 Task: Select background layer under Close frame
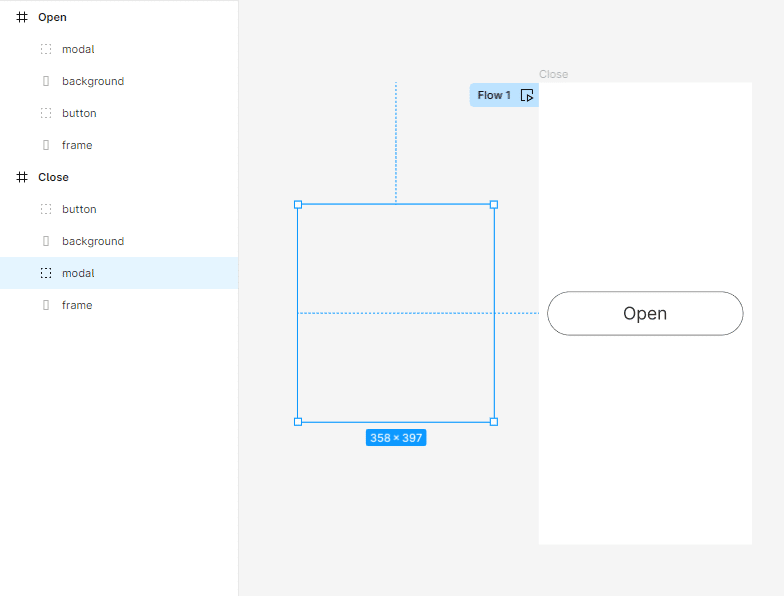119,241
